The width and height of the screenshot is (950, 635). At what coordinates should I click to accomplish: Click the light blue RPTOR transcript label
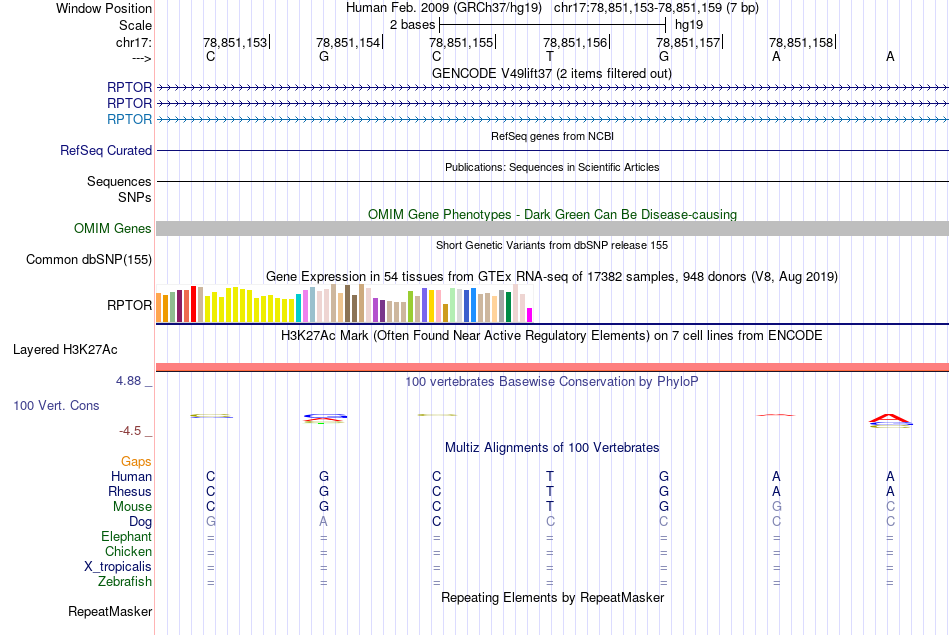[129, 119]
